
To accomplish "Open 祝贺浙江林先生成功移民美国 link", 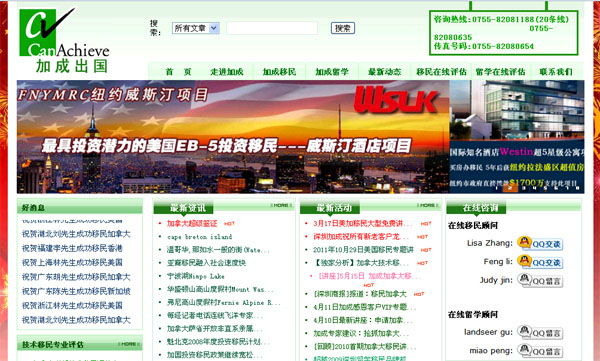I will (72, 305).
